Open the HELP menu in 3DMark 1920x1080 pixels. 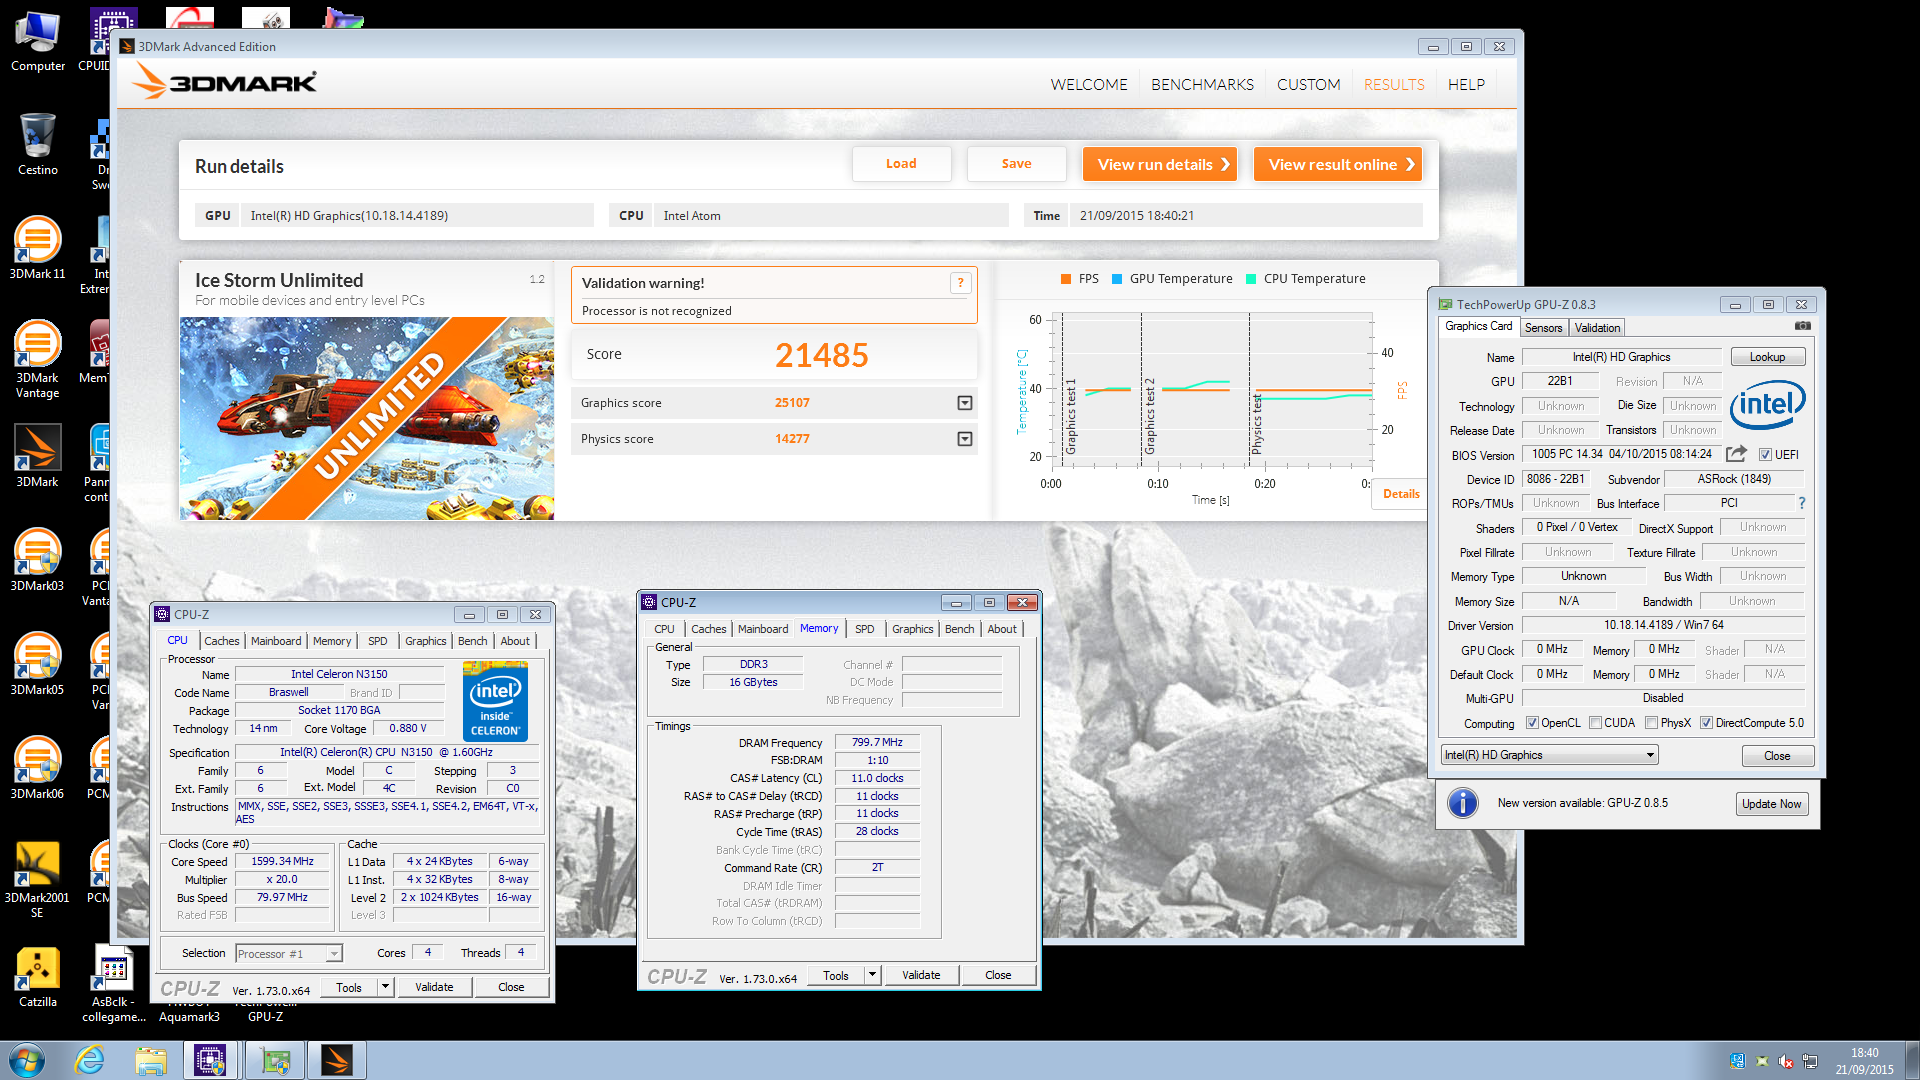coord(1466,85)
